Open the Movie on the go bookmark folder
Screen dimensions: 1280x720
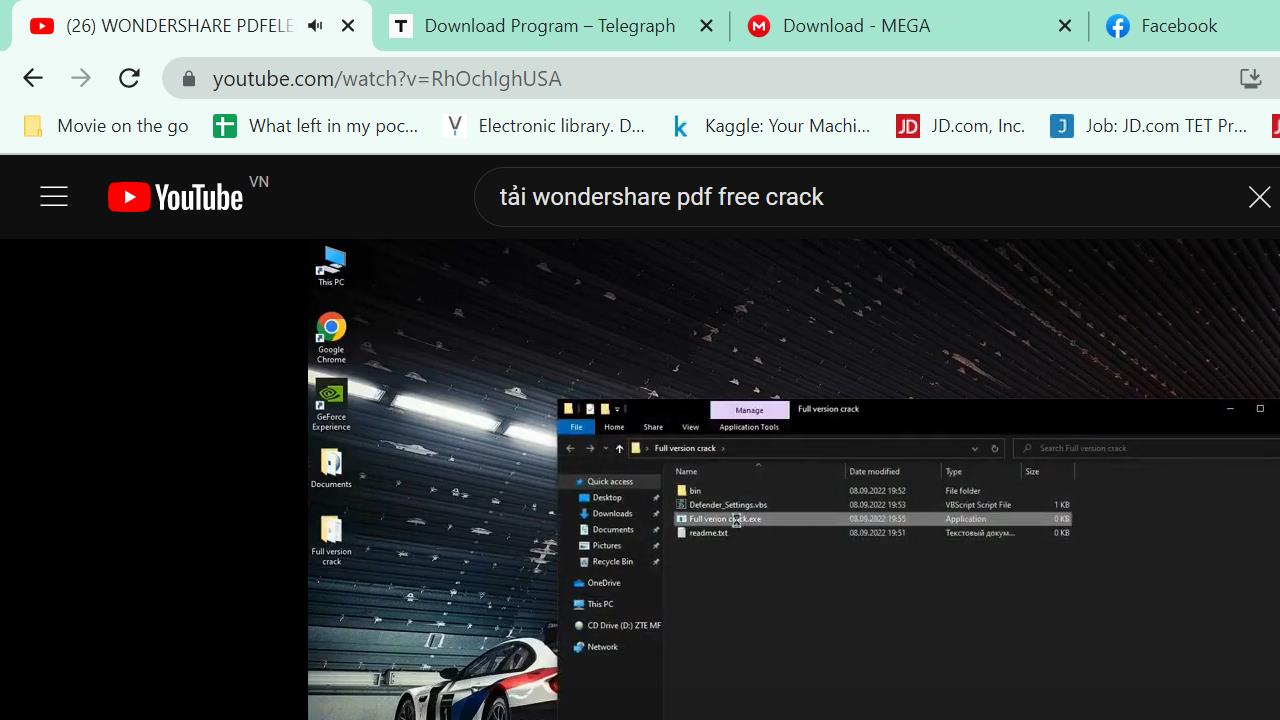tap(106, 126)
